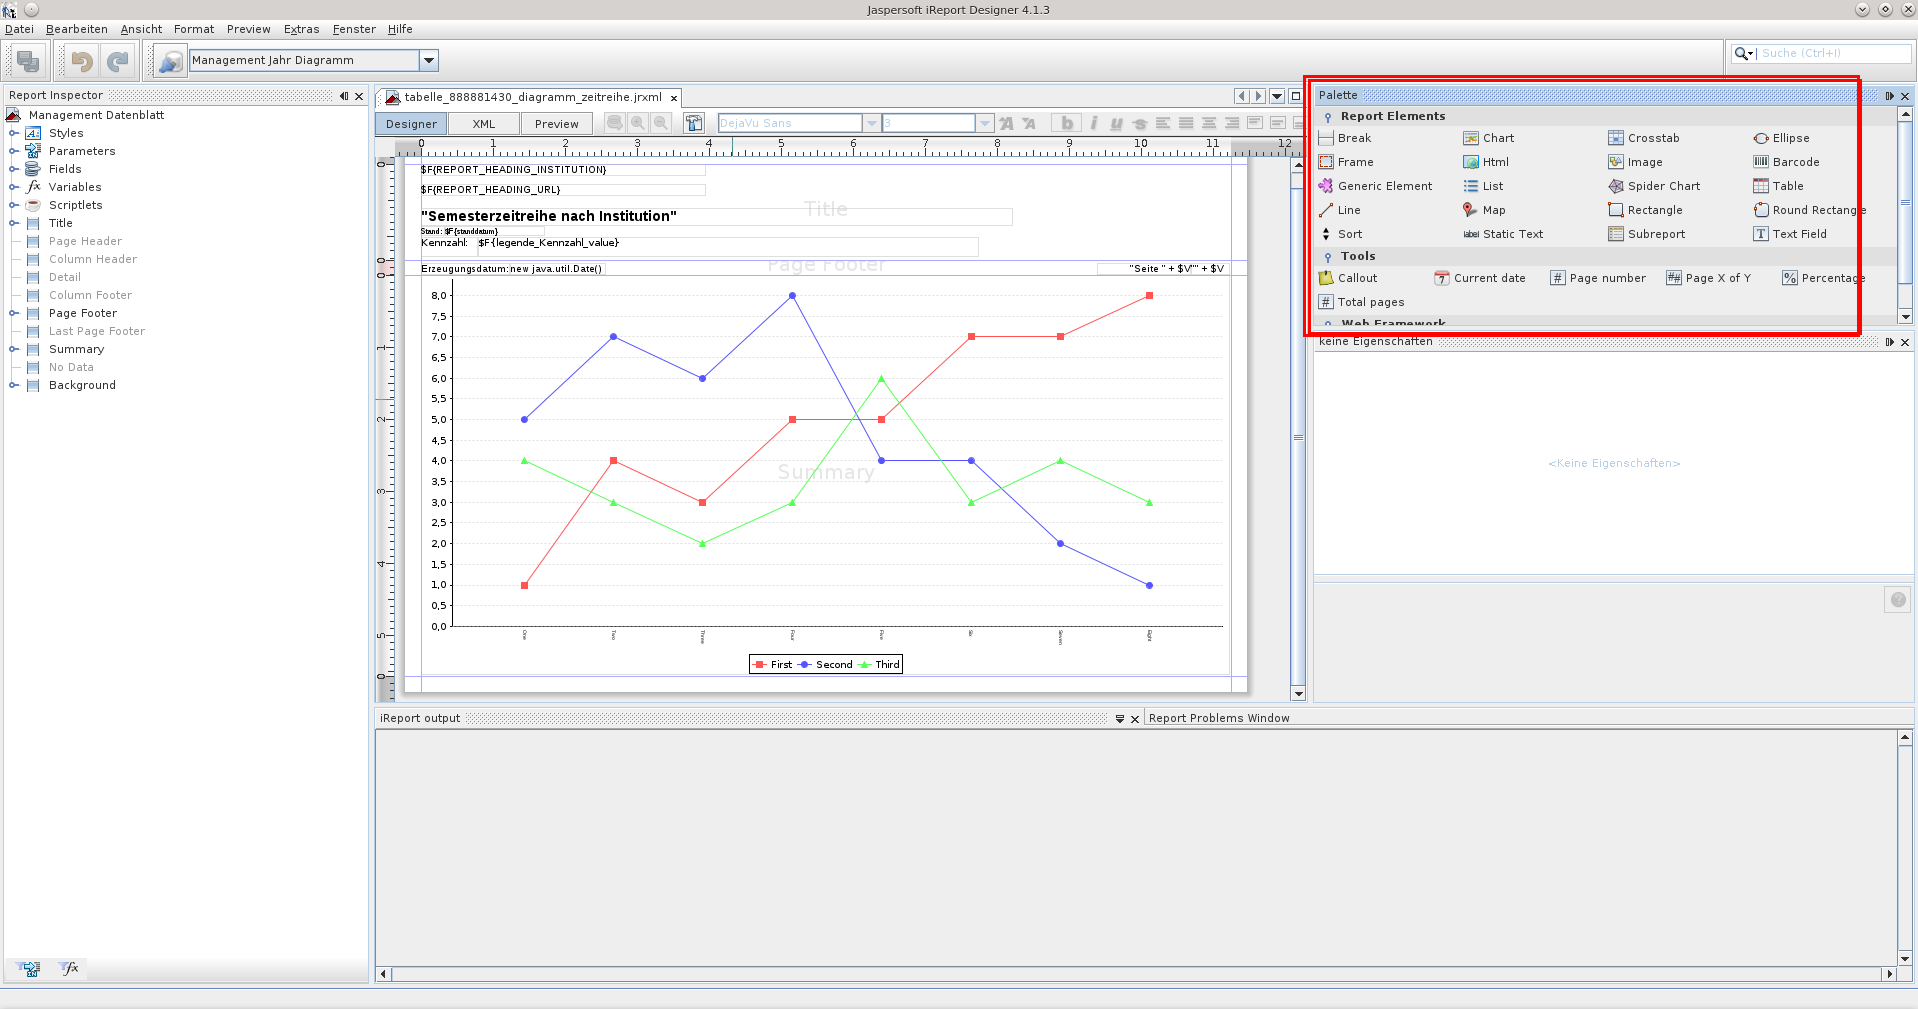Screen dimensions: 1918x1009
Task: Expand the Variables tree node
Action: 13,187
